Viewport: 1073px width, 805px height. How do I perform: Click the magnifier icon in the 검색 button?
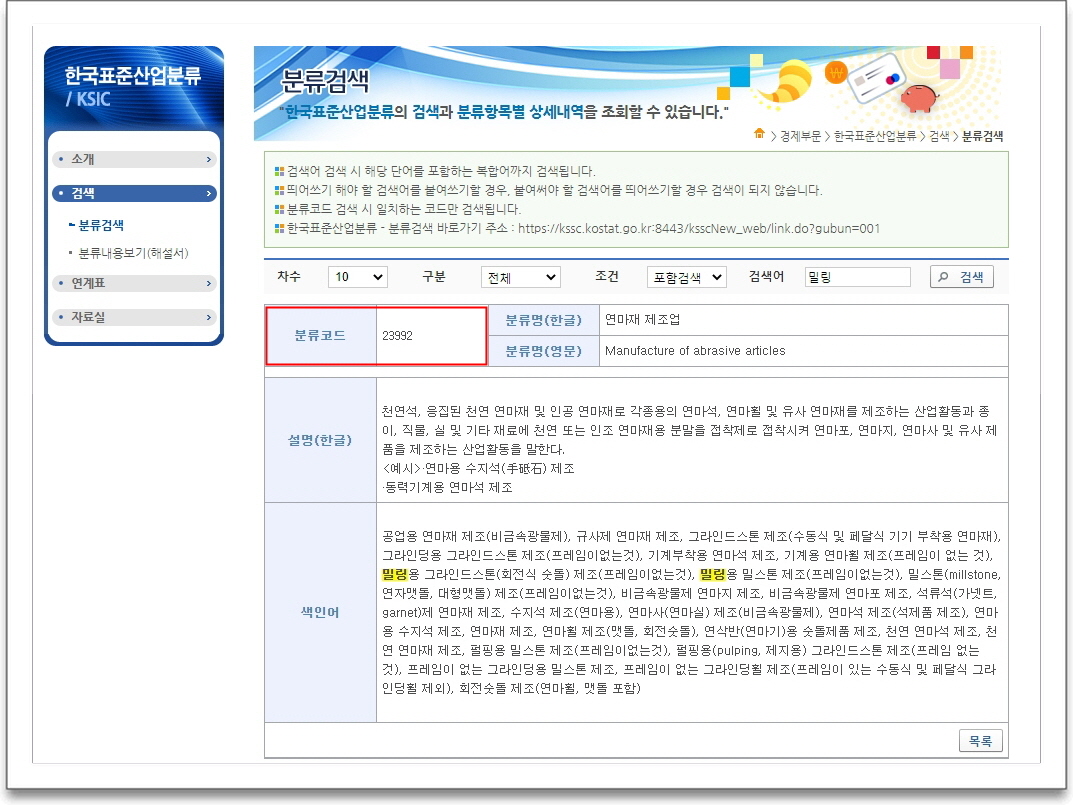coord(944,277)
